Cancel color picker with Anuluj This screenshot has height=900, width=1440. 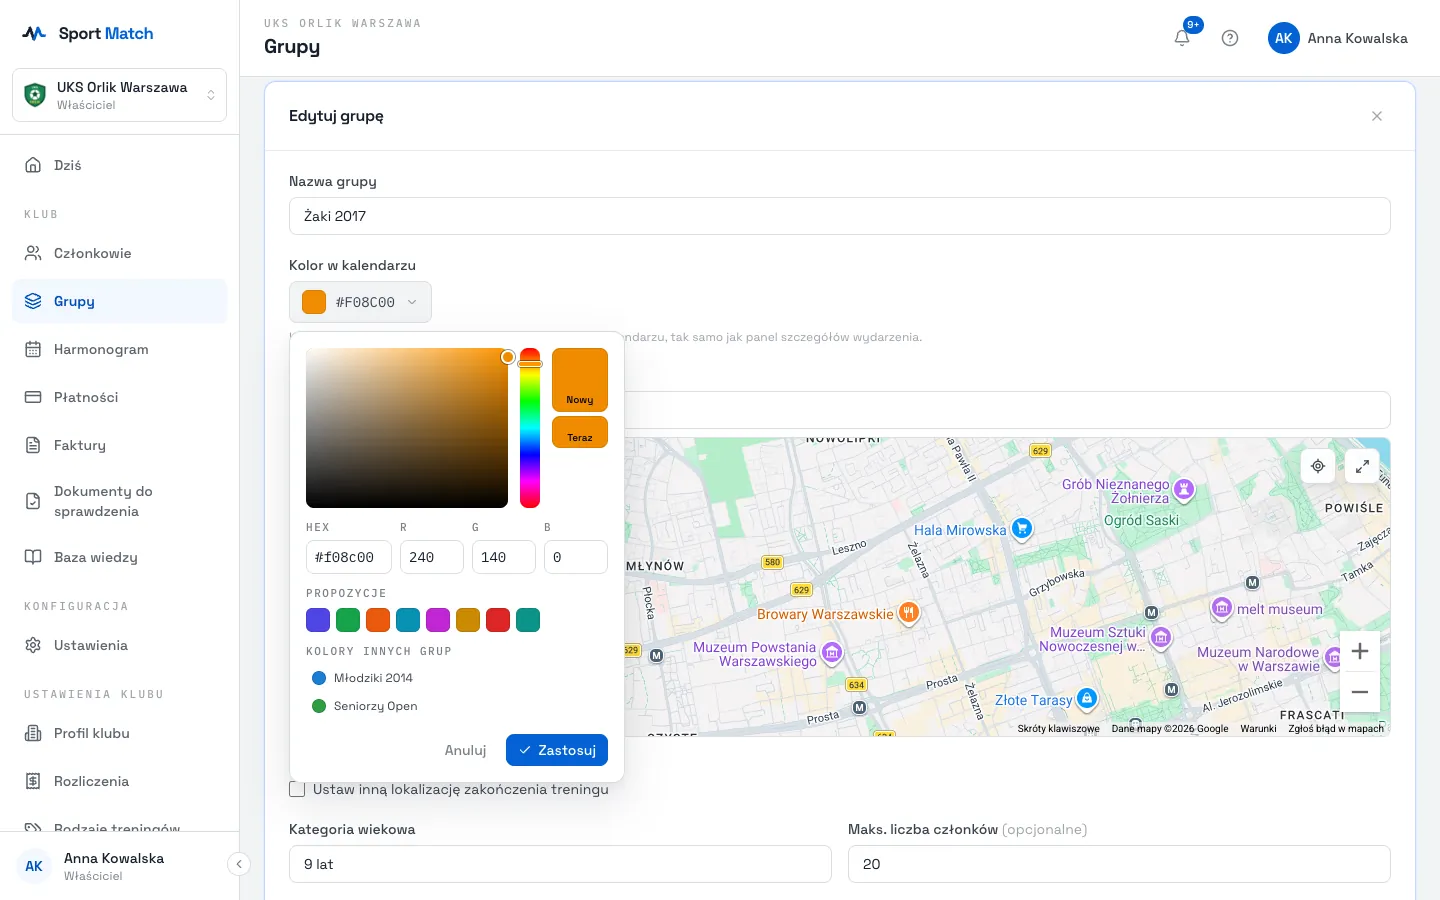pos(465,750)
